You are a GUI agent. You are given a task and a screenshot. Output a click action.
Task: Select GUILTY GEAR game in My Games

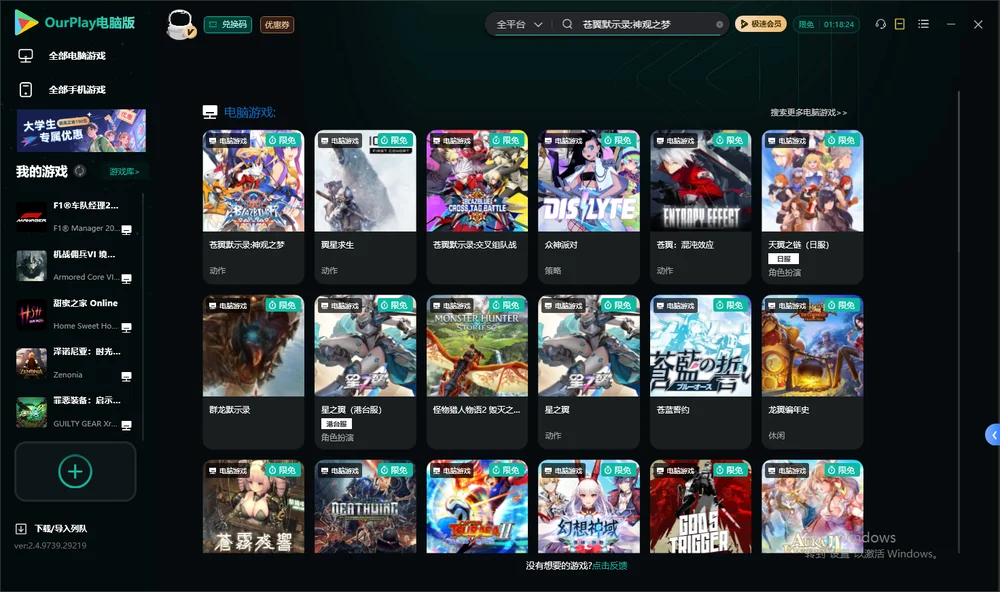click(74, 412)
